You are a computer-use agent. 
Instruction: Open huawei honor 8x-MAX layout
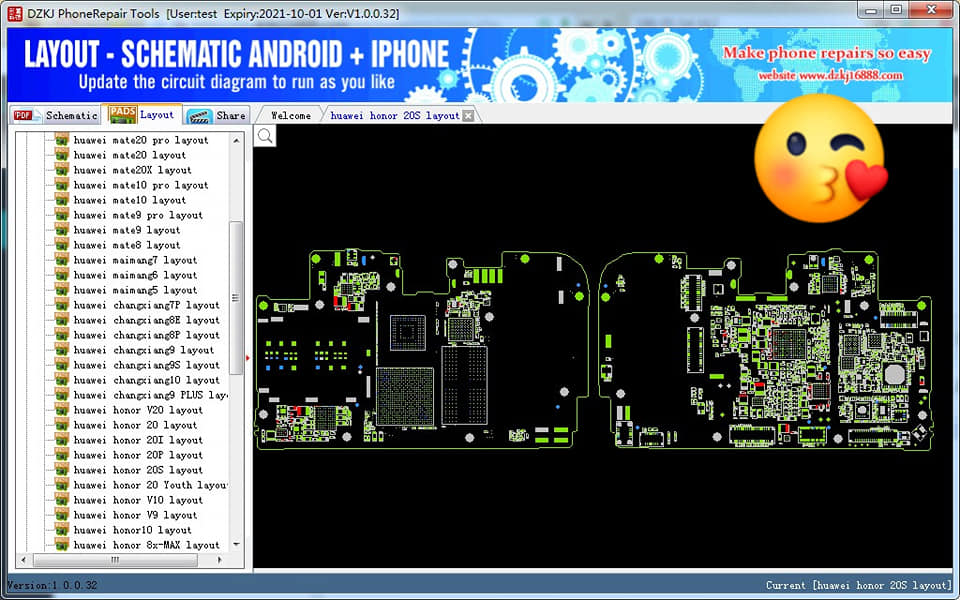click(146, 545)
